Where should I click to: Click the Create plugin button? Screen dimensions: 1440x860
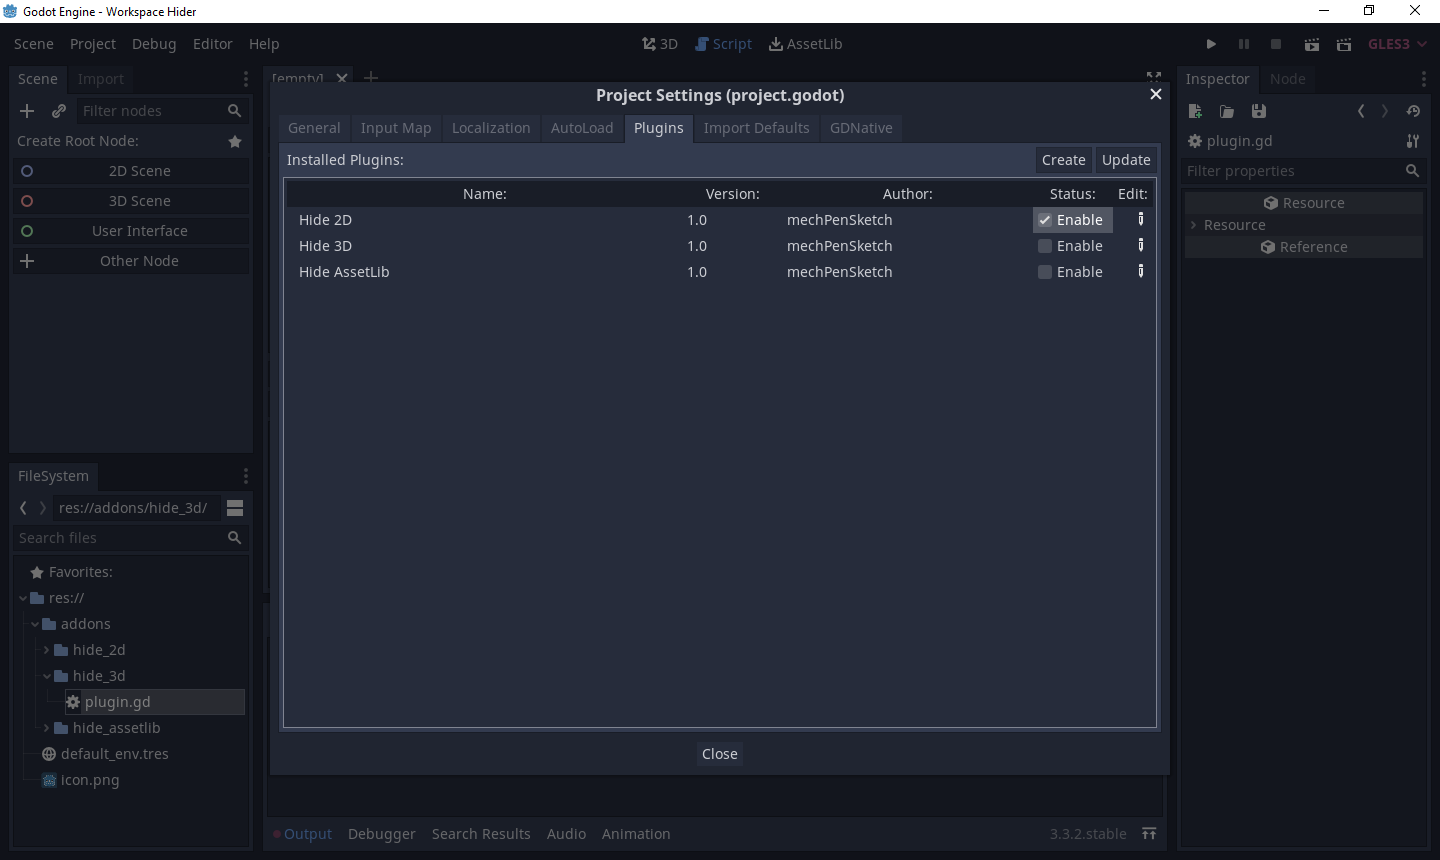point(1064,160)
